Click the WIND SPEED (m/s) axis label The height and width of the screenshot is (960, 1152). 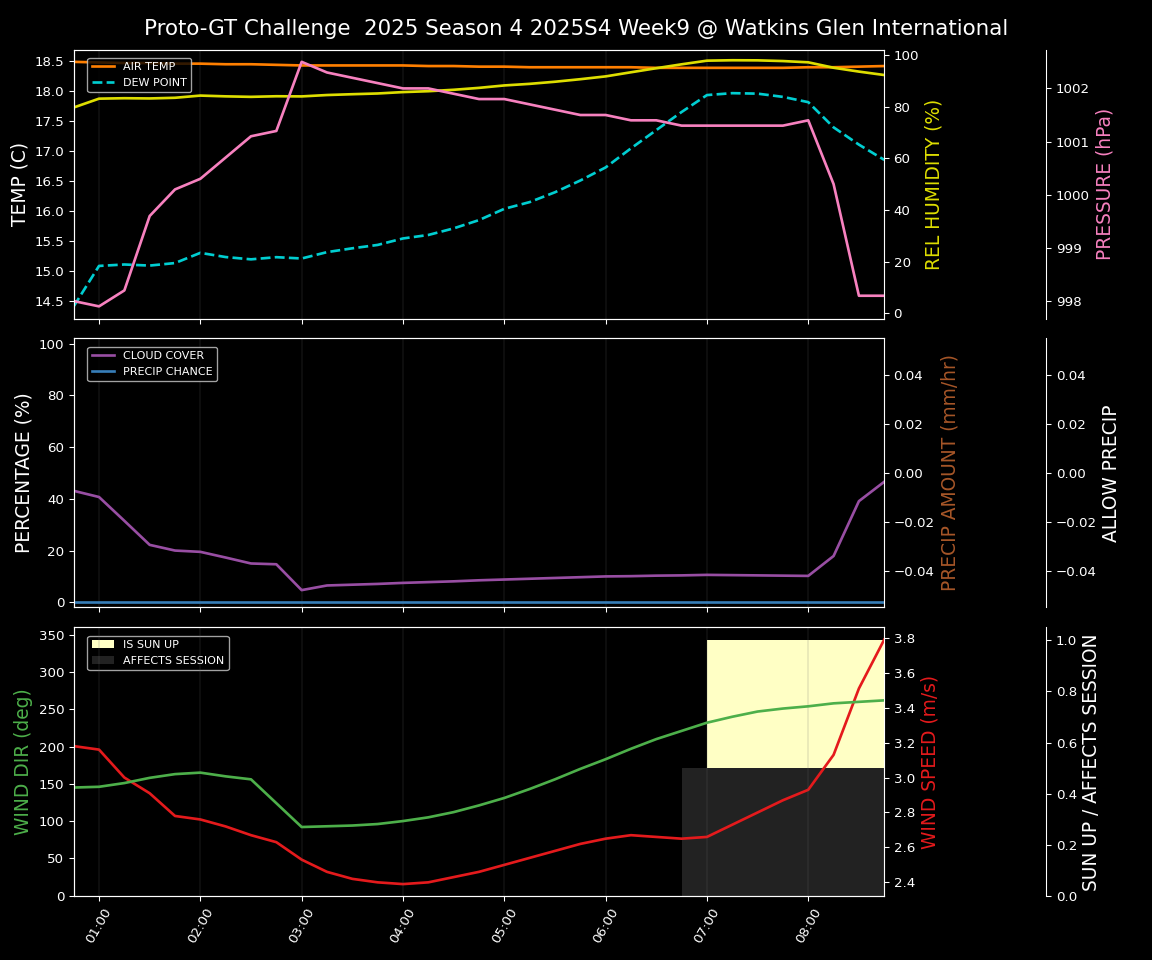pyautogui.click(x=929, y=761)
